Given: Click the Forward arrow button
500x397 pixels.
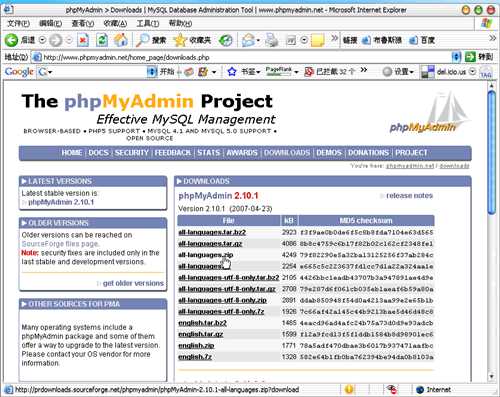Looking at the screenshot, I should [56, 40].
